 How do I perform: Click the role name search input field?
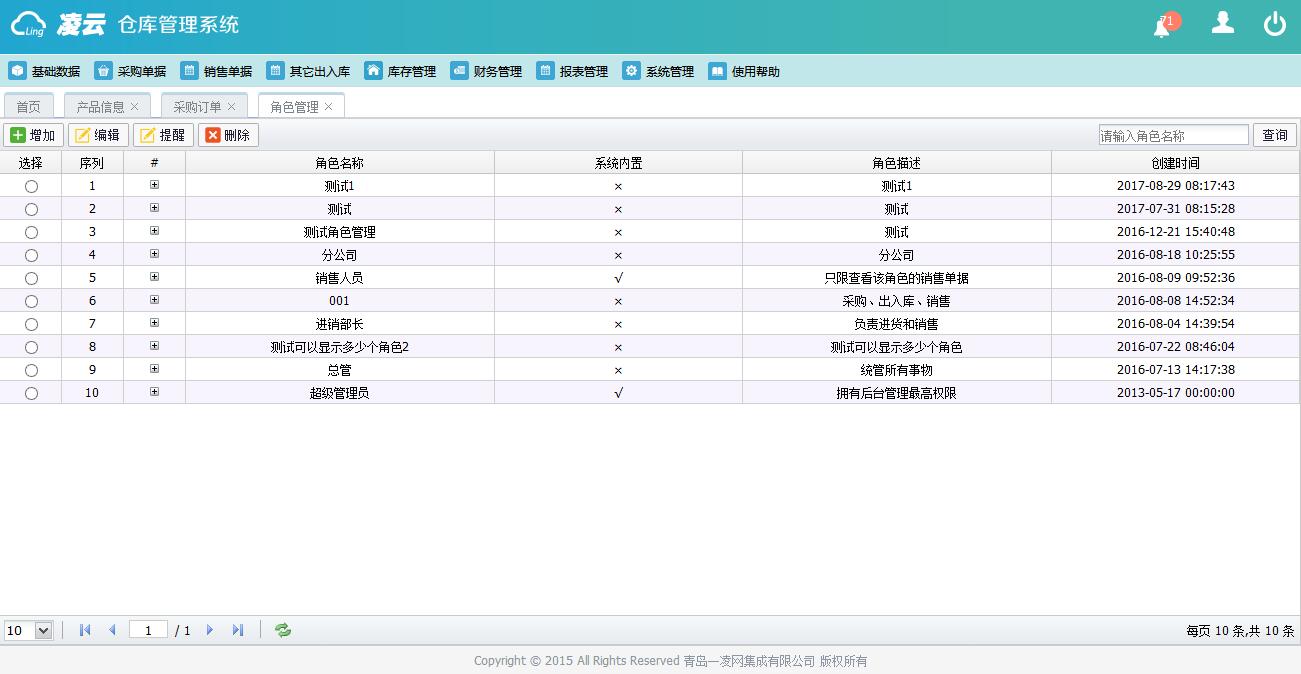pos(1173,135)
